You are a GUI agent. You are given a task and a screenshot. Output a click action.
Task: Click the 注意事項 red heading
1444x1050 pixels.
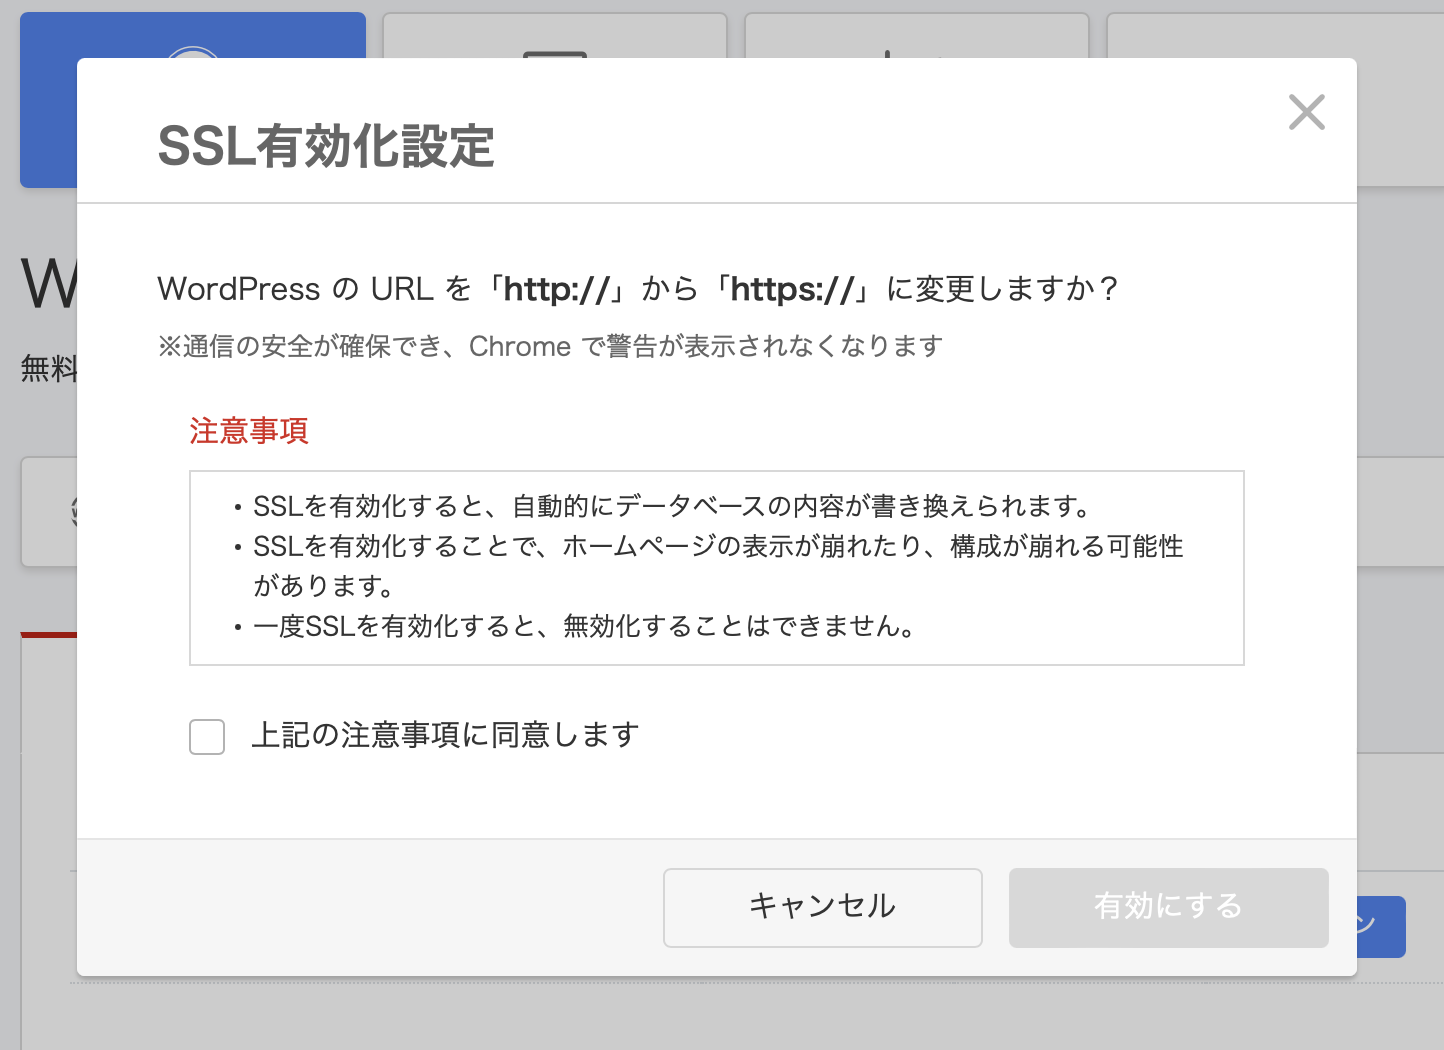(x=249, y=431)
